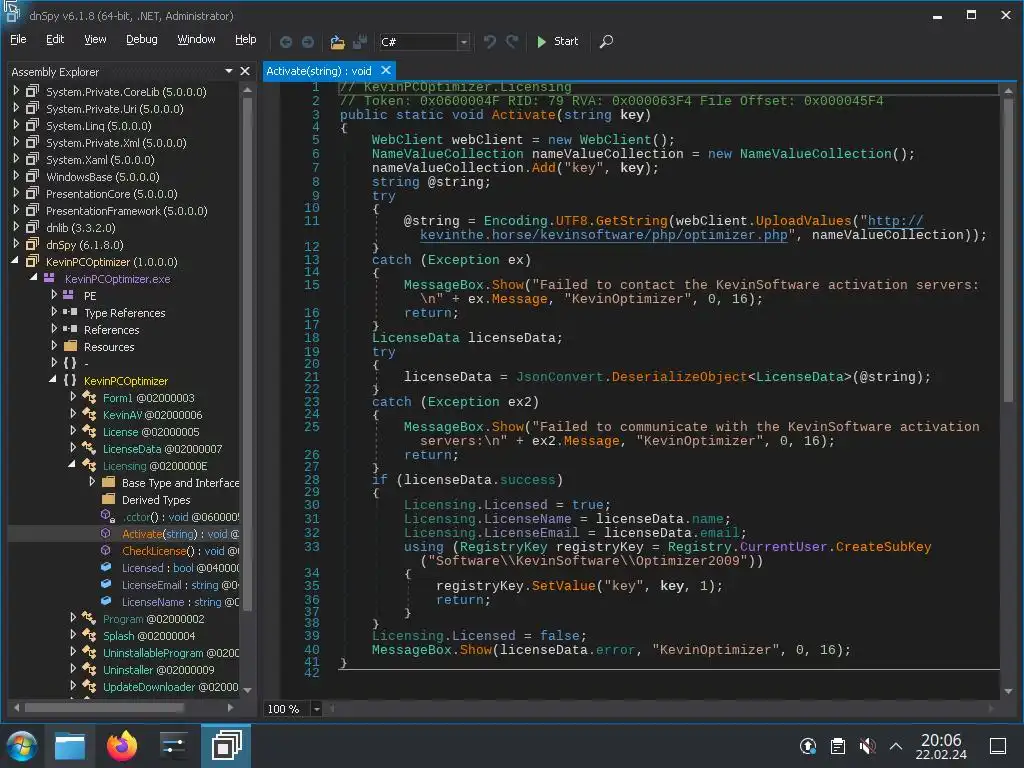Collapse the Licensing @0200000E class node

(x=72, y=464)
